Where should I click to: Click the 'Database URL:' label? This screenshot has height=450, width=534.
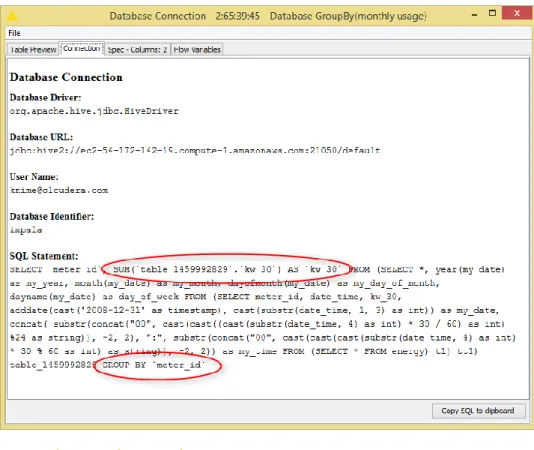[41, 137]
